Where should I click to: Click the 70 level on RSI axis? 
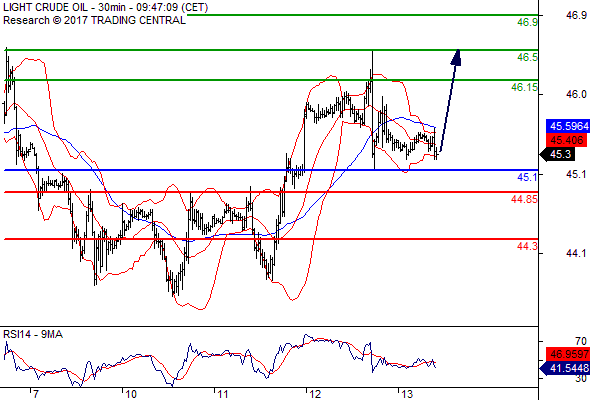point(581,342)
